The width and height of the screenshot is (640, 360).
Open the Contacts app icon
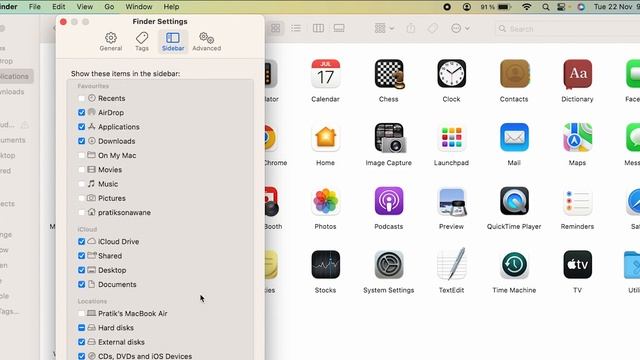[x=514, y=74]
